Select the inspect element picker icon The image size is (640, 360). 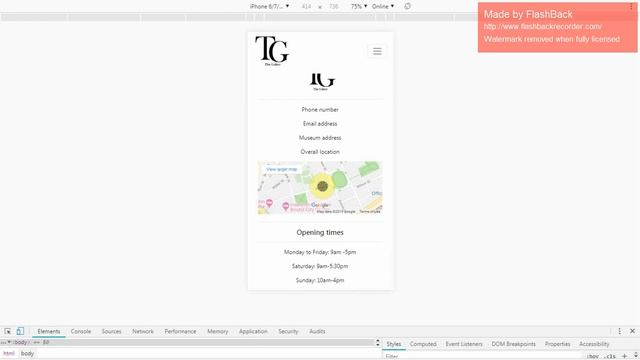(8, 331)
